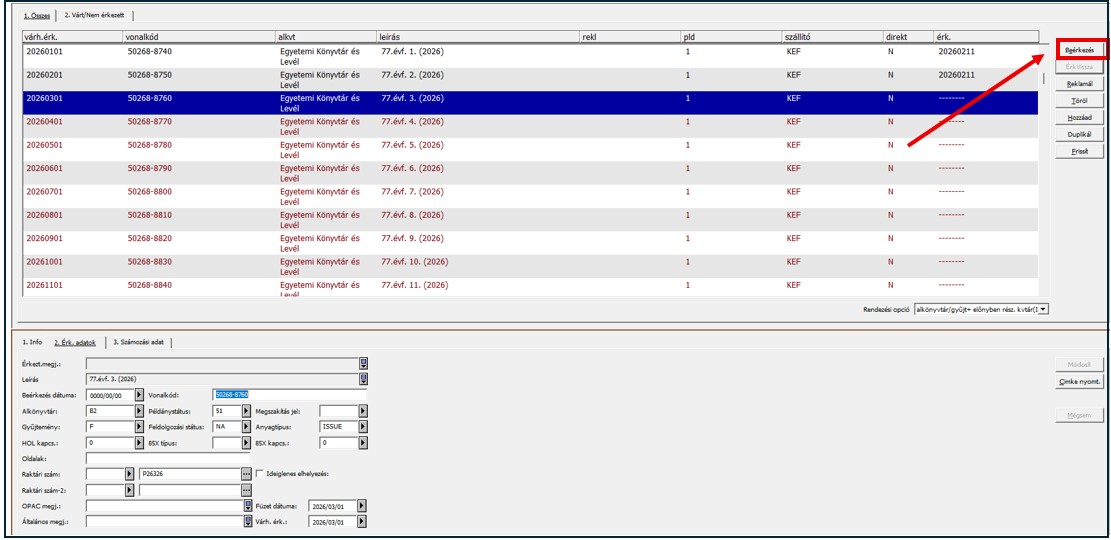
Task: Expand the Feldolgozási státus list arrow
Action: tap(247, 427)
